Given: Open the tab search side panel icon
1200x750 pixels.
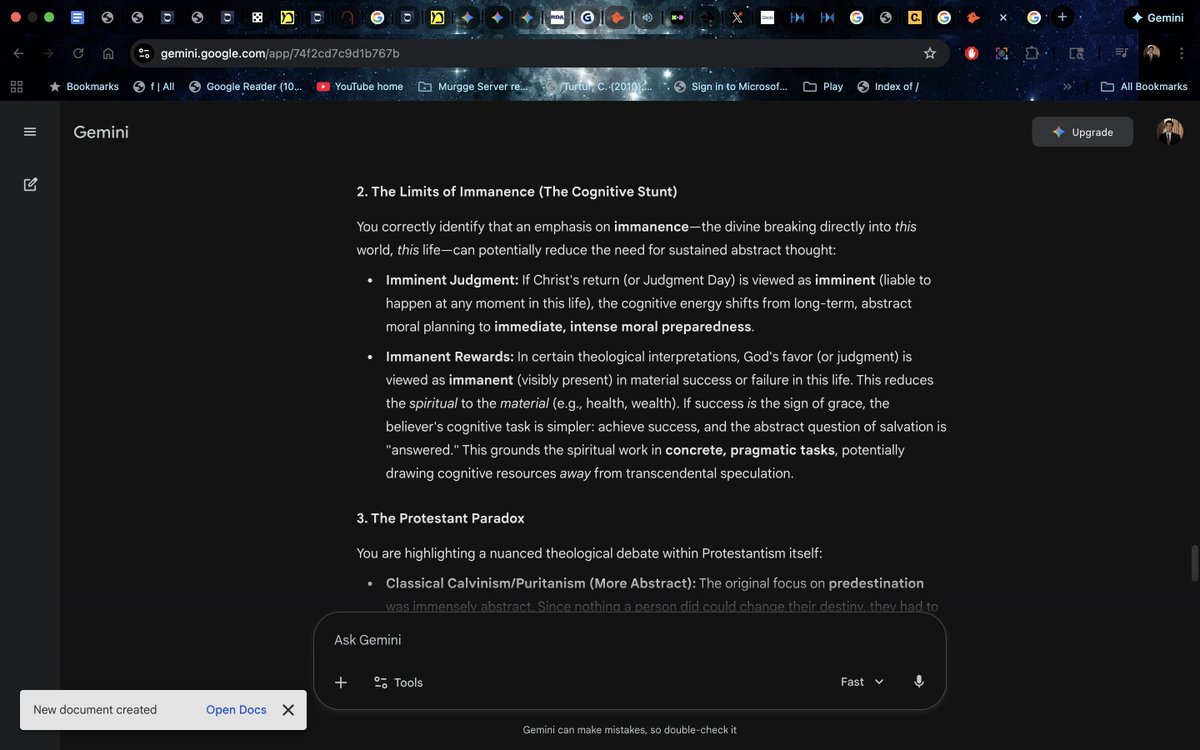Looking at the screenshot, I should [1076, 53].
